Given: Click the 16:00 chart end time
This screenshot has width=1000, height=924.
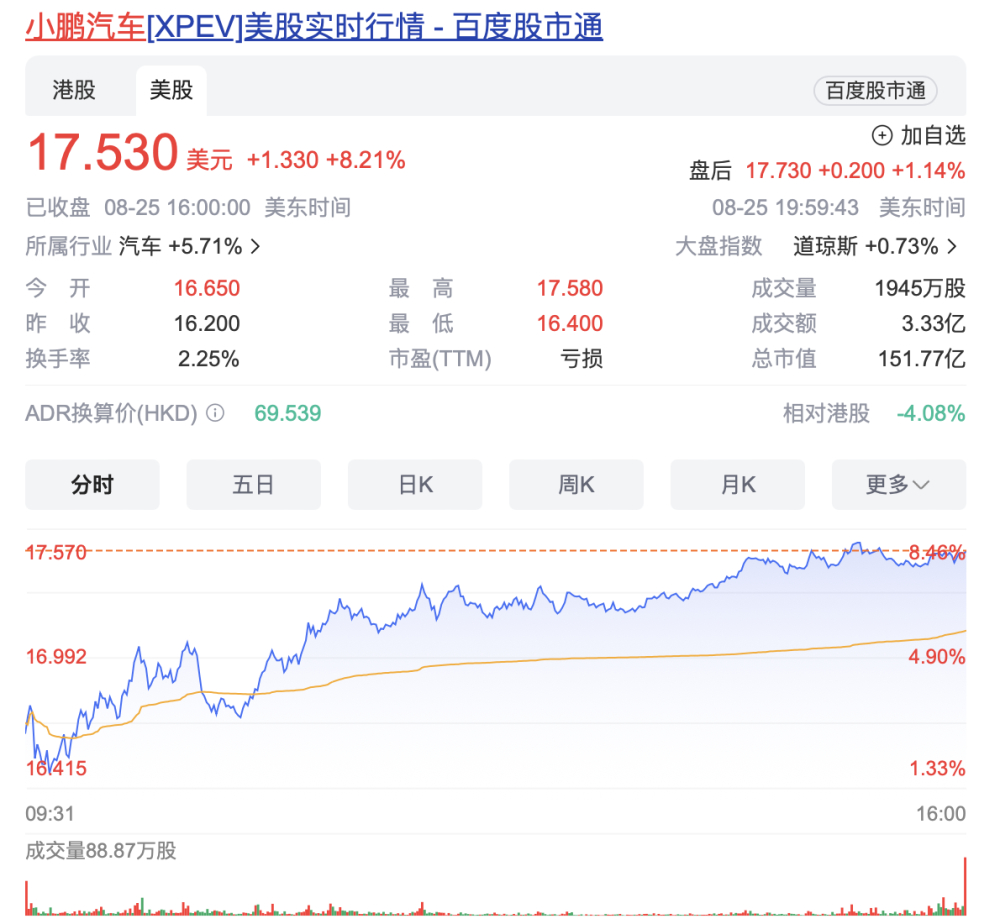Looking at the screenshot, I should pyautogui.click(x=941, y=814).
